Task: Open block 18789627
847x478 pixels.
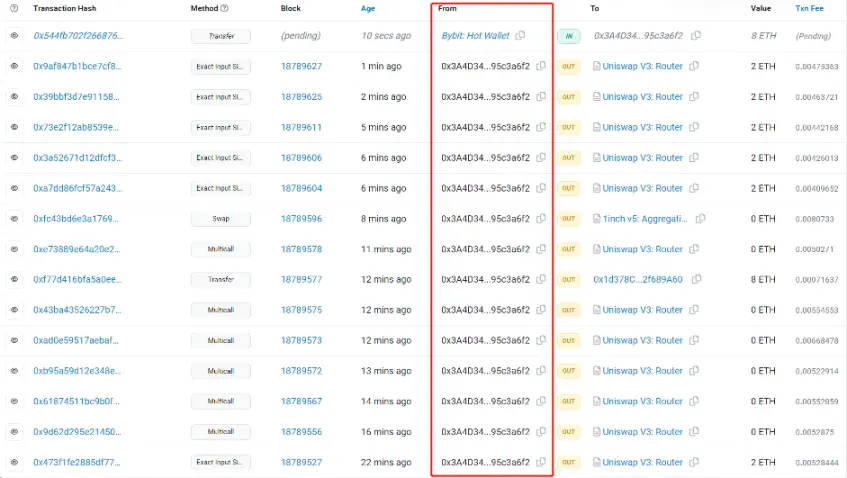Action: 301,66
